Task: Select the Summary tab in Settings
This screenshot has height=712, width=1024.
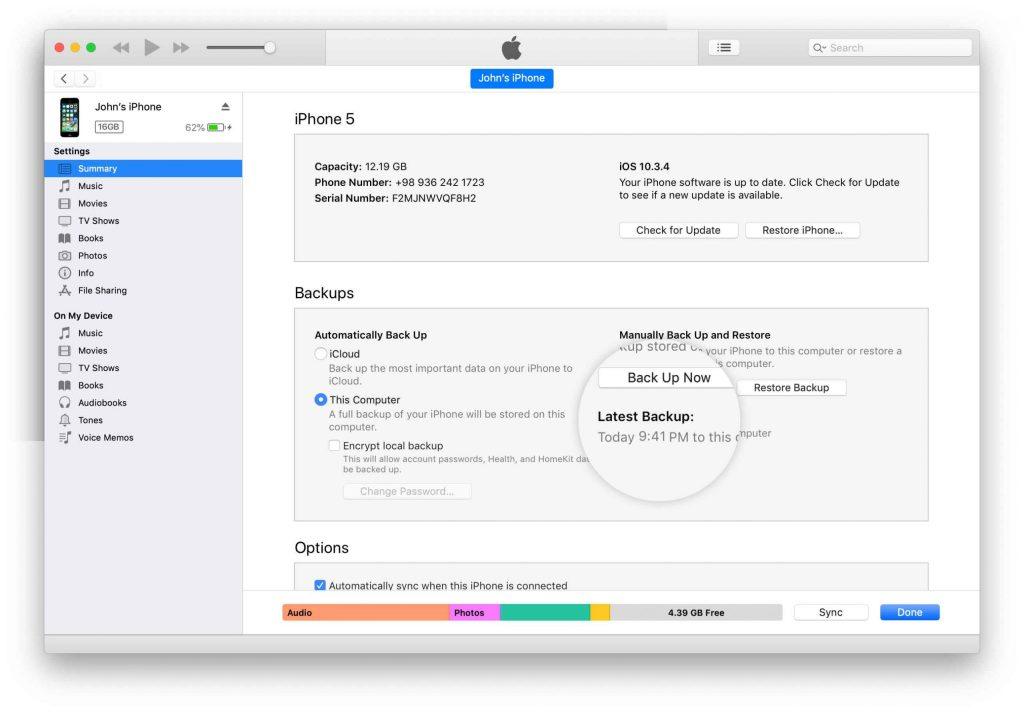Action: pyautogui.click(x=97, y=169)
